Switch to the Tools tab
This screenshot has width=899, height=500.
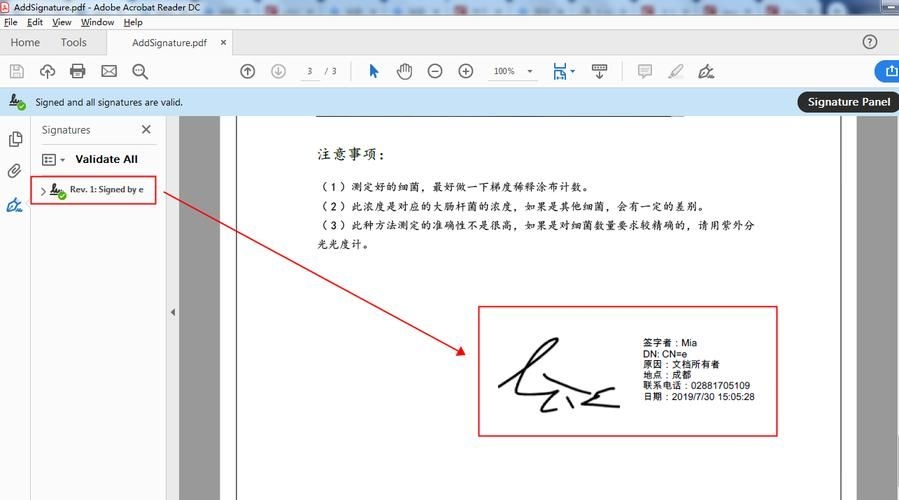click(x=73, y=42)
